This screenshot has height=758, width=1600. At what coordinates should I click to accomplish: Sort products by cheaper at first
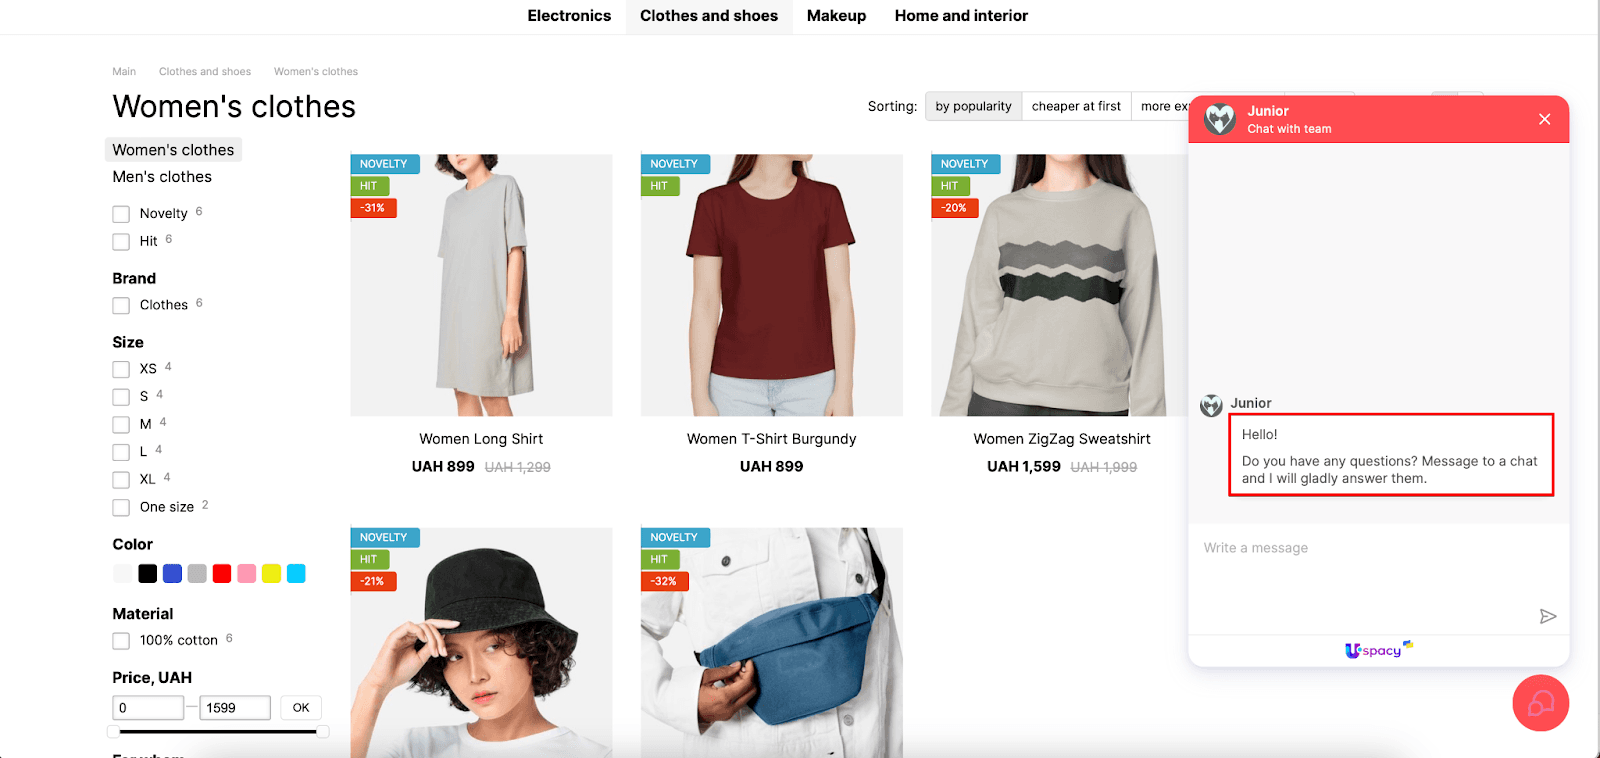coord(1076,106)
